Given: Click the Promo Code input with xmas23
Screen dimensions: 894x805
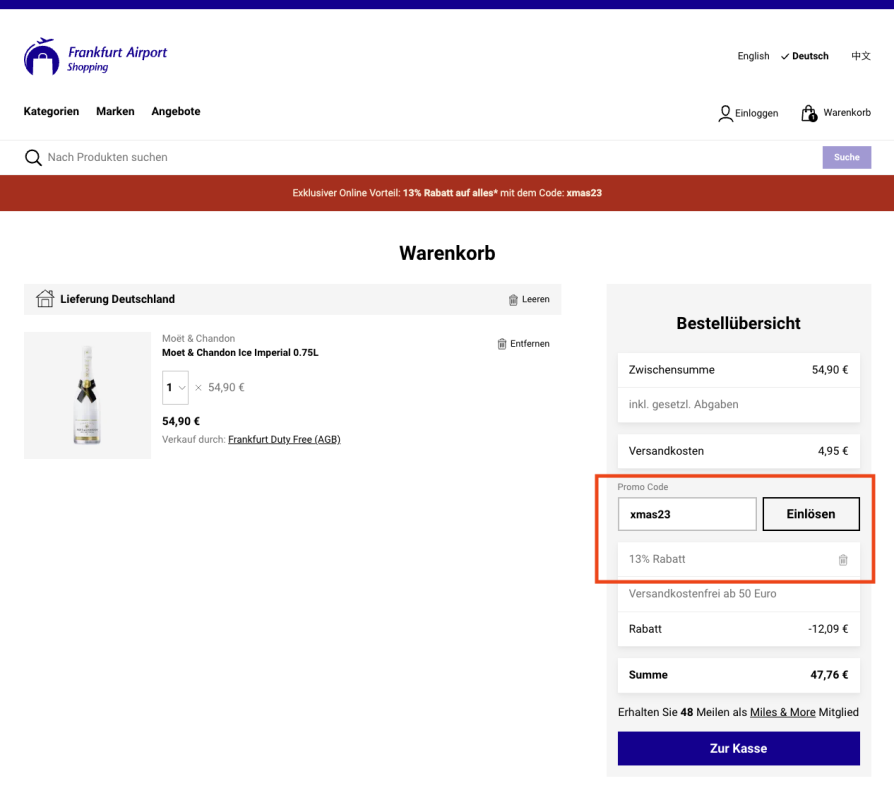Looking at the screenshot, I should 687,514.
